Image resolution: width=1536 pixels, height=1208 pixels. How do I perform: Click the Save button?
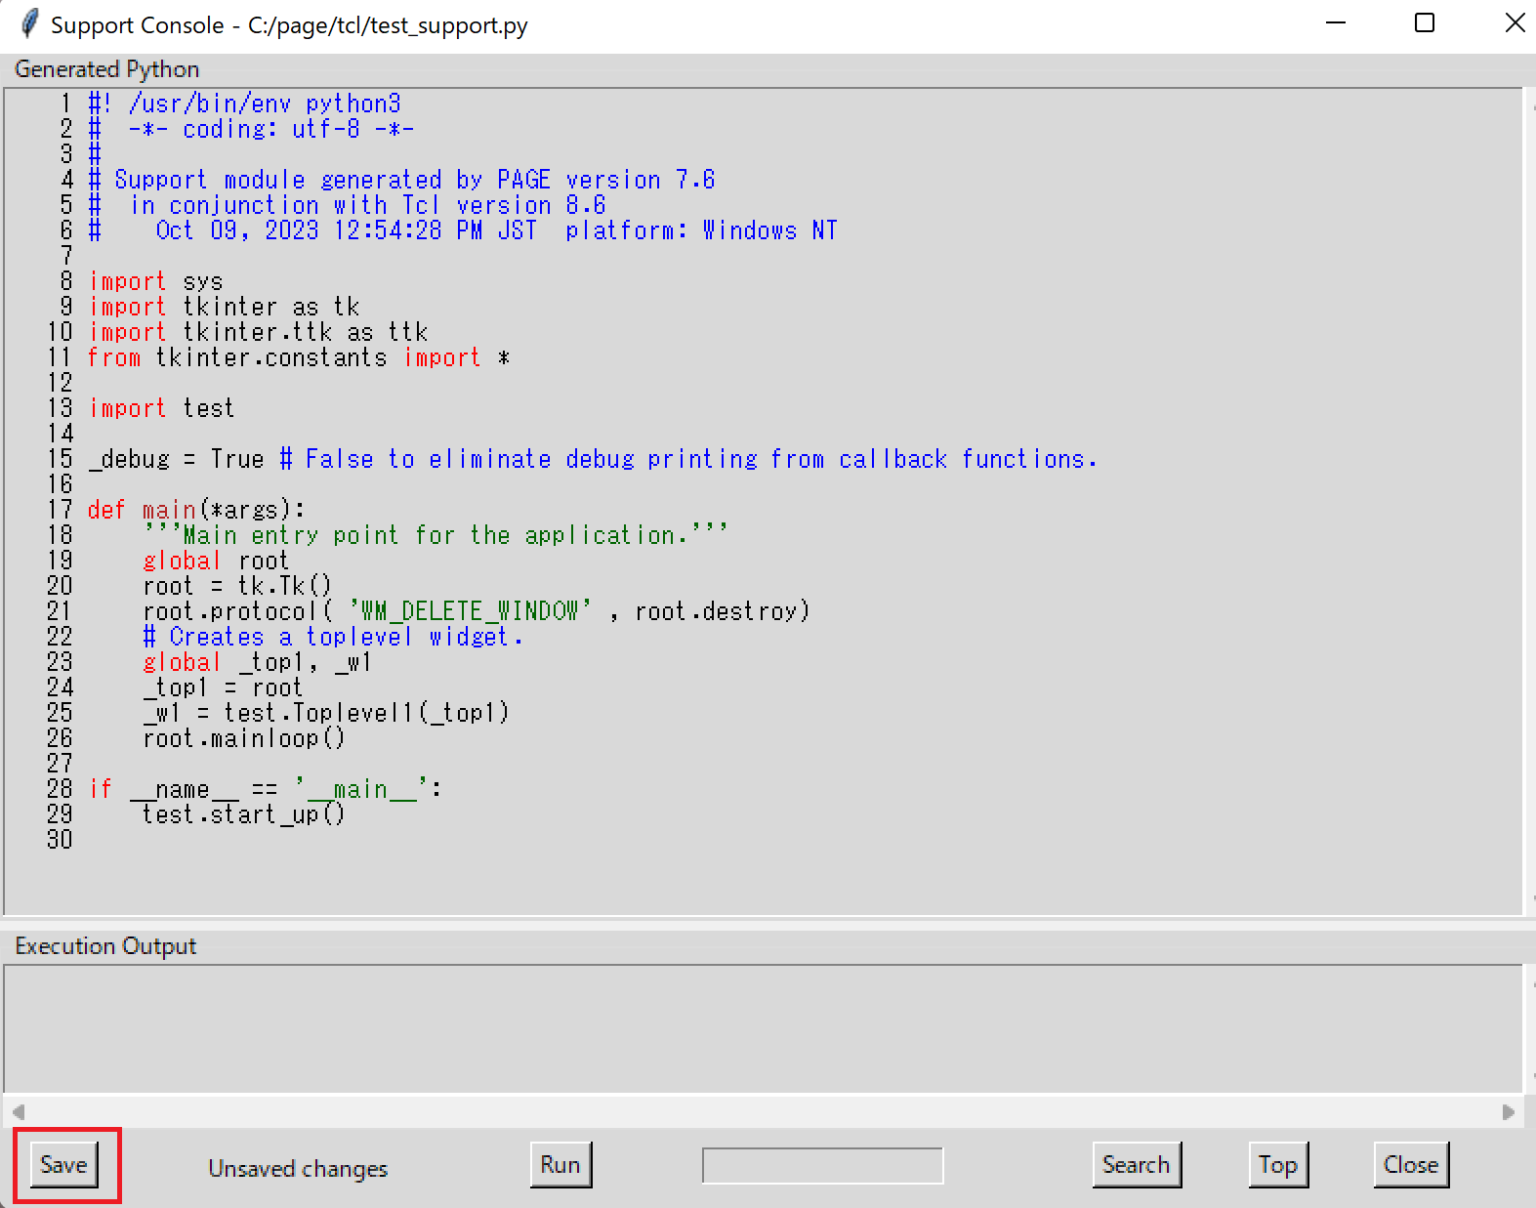64,1165
